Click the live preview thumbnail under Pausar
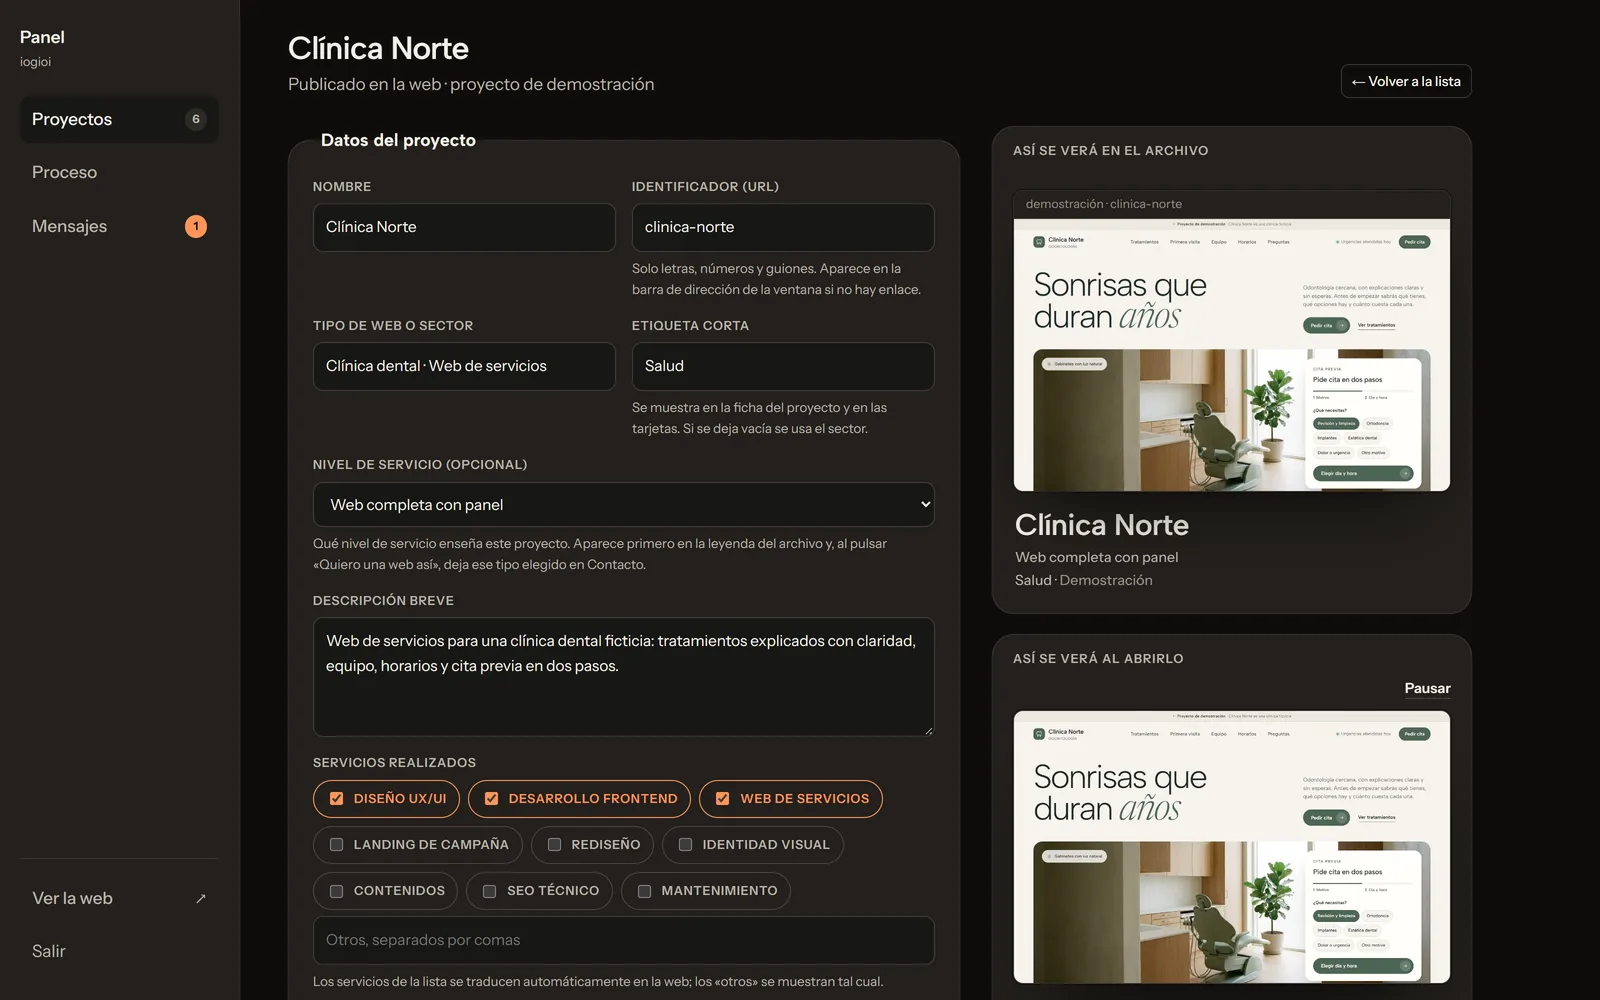This screenshot has height=1000, width=1600. (1232, 847)
